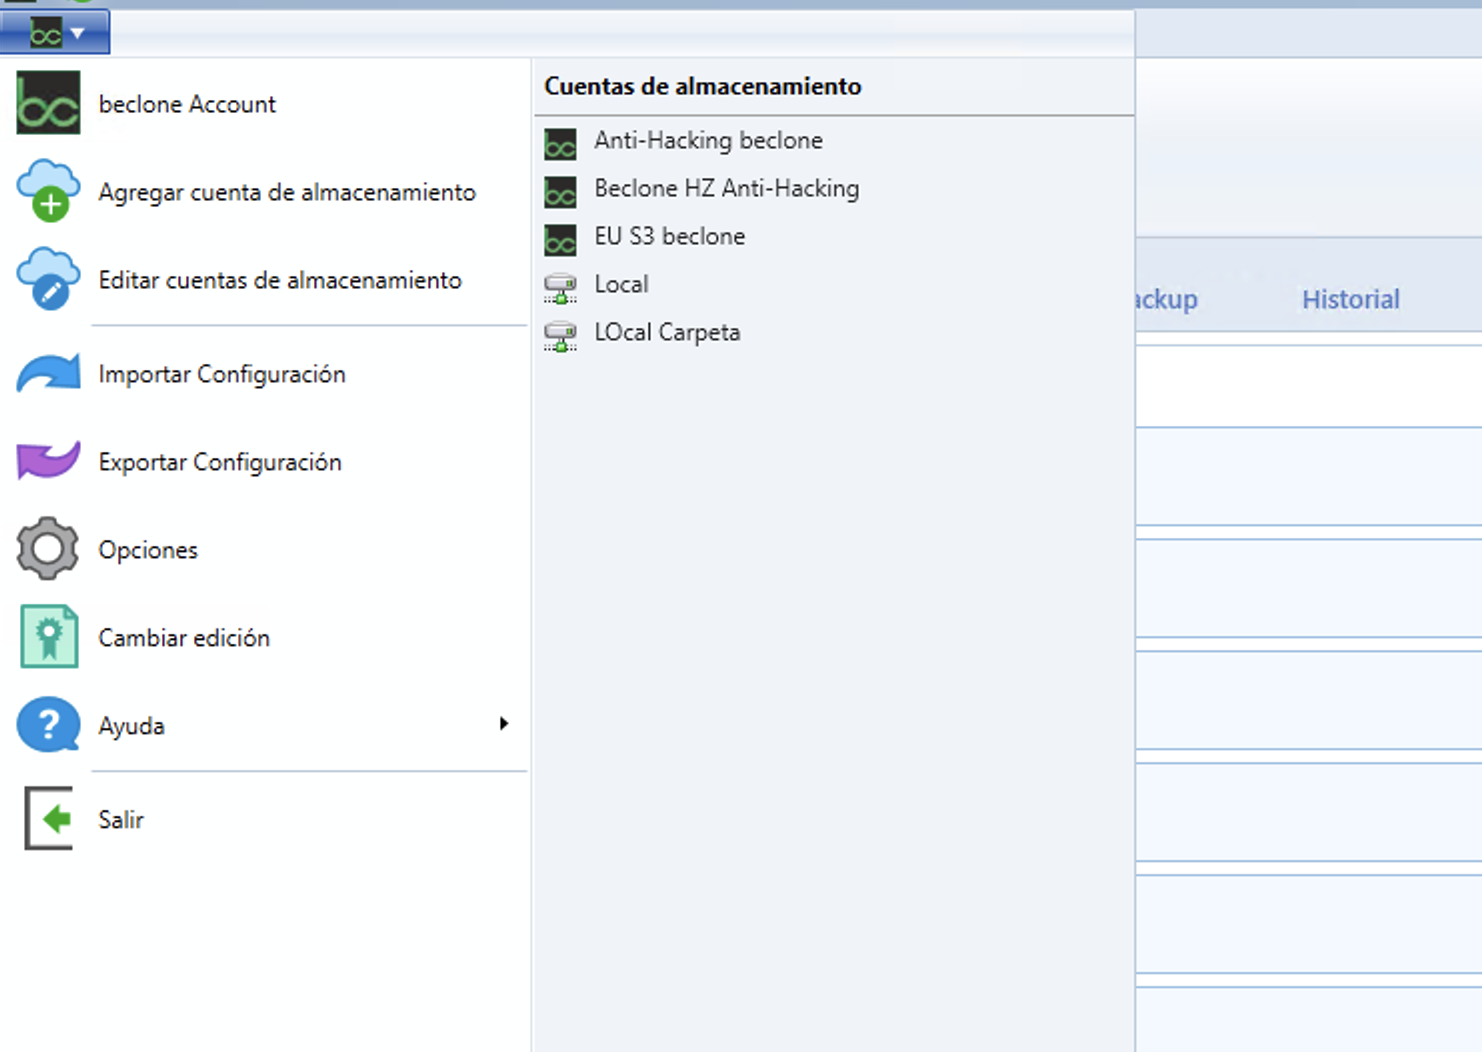Image resolution: width=1482 pixels, height=1052 pixels.
Task: Click the Anti-Hacking beclone account icon
Action: click(560, 144)
